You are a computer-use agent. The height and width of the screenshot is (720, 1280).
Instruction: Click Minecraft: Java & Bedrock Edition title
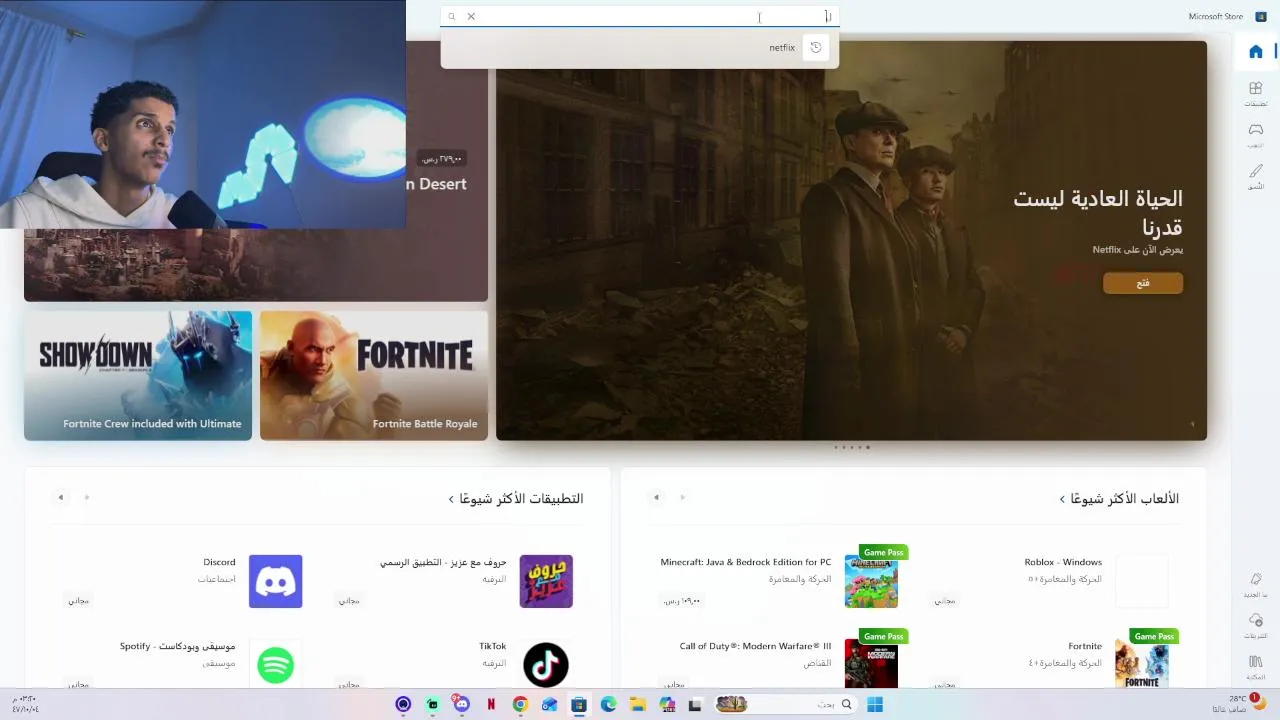coord(745,562)
